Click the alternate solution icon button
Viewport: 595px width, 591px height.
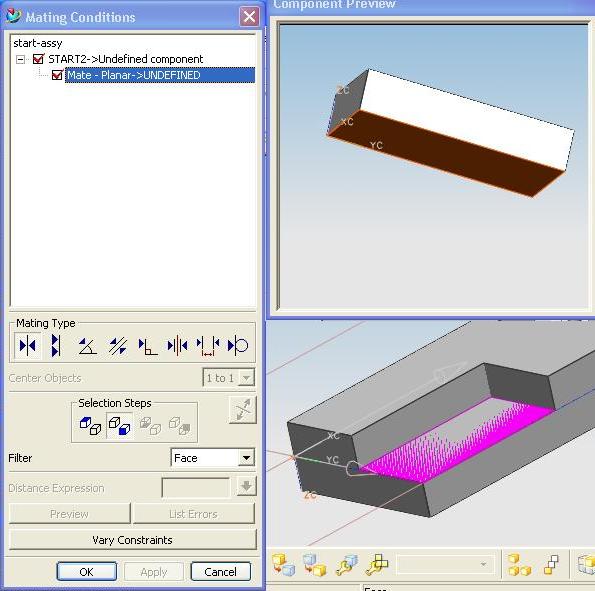pos(243,410)
